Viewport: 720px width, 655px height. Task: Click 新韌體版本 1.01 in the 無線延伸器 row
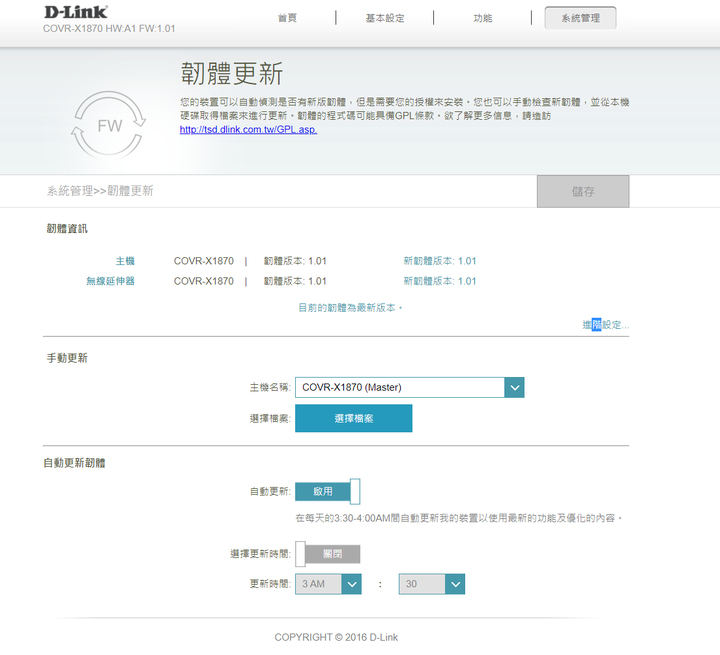440,281
